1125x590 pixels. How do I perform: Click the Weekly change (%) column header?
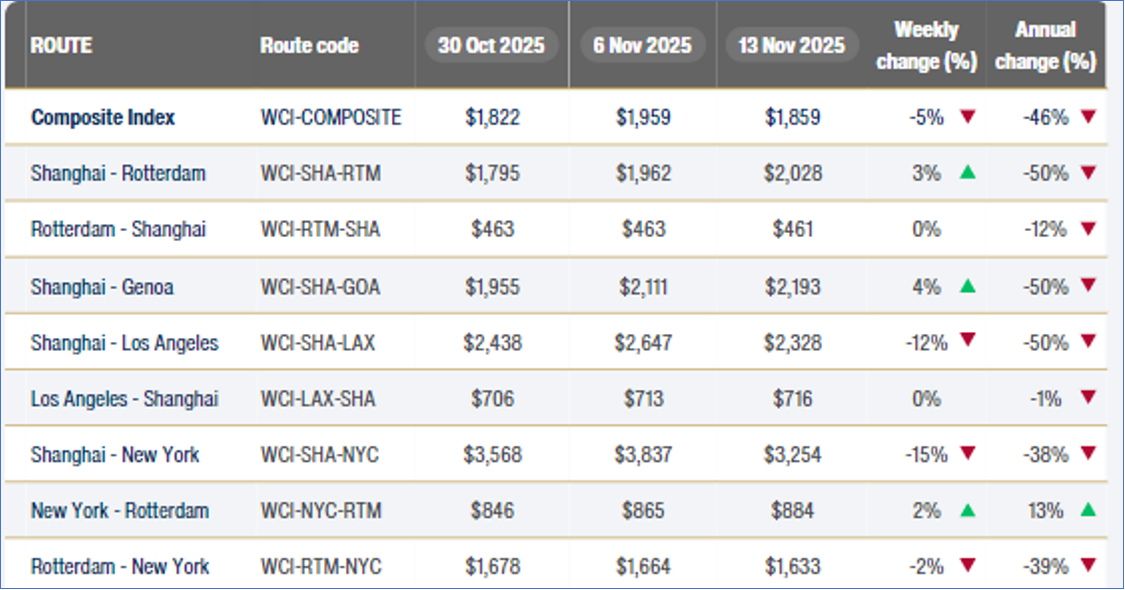(x=925, y=46)
